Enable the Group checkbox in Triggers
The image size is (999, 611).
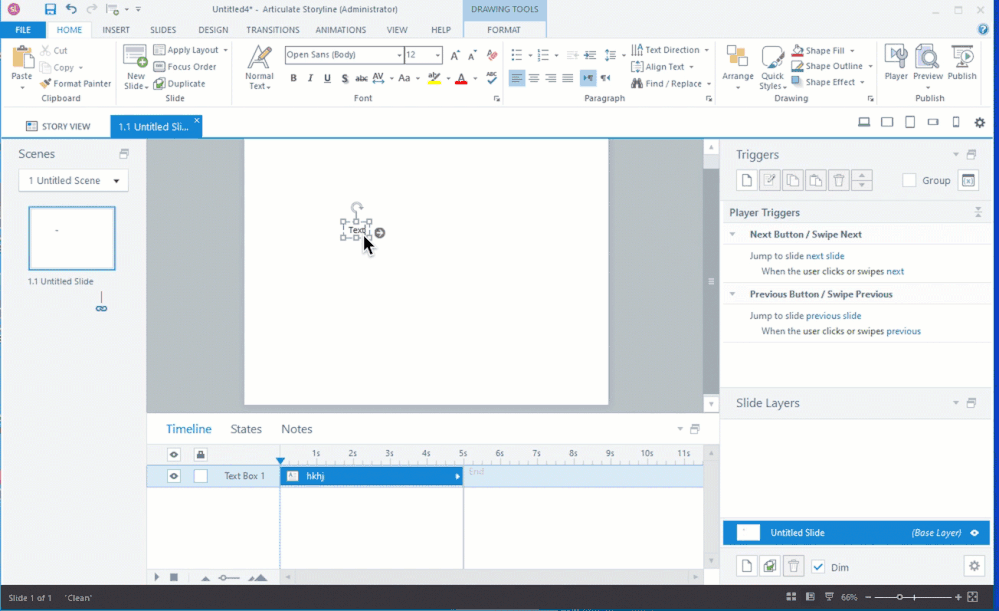(x=909, y=180)
